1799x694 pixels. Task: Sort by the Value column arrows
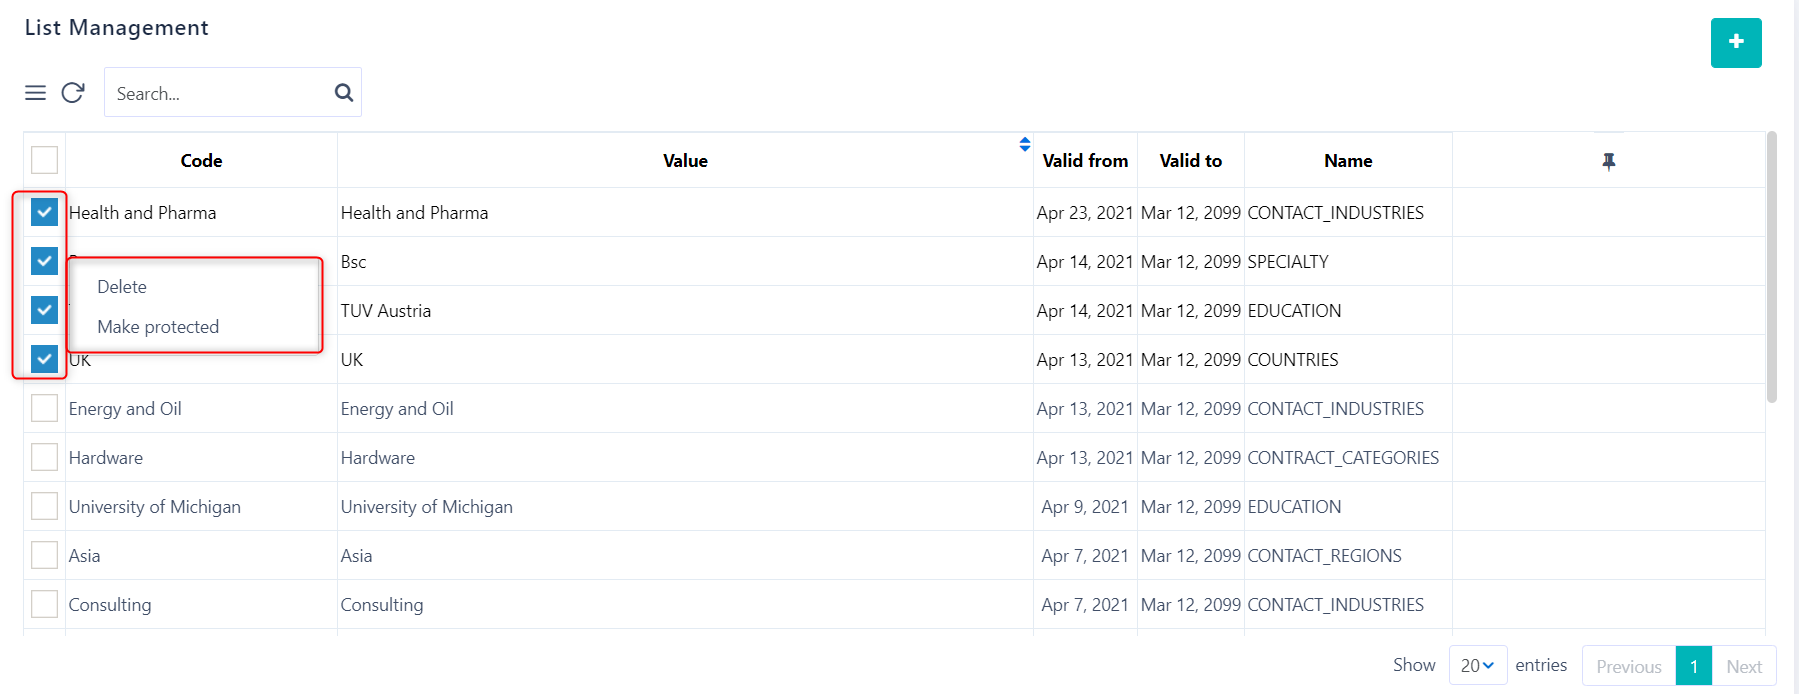[1024, 144]
